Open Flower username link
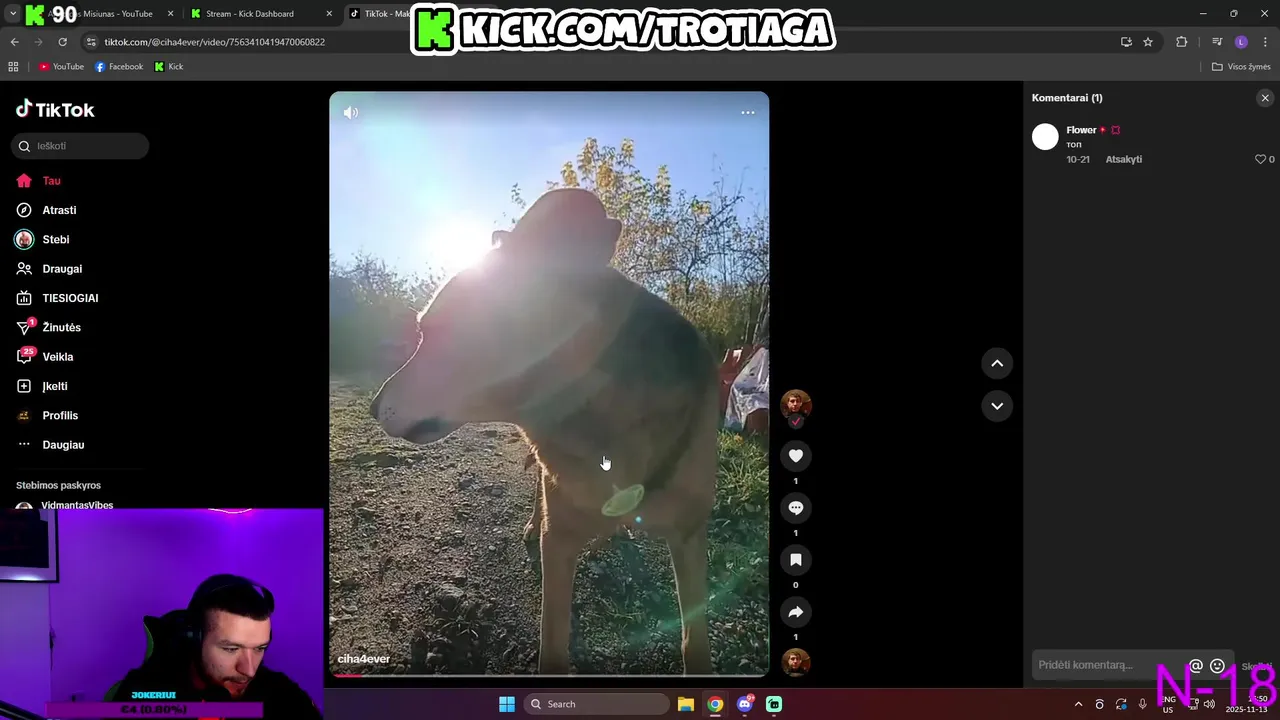The image size is (1280, 720). (x=1081, y=130)
